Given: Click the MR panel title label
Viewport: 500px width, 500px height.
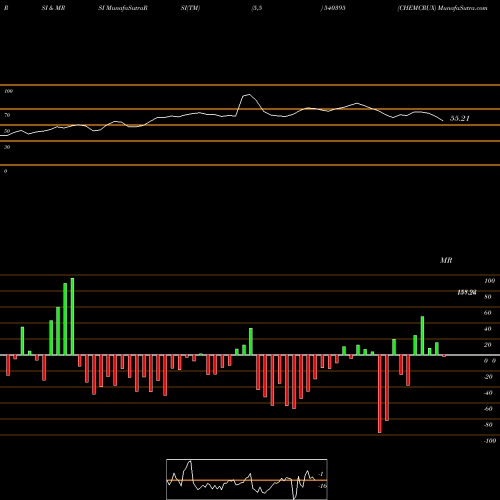Looking at the screenshot, I should (446, 260).
